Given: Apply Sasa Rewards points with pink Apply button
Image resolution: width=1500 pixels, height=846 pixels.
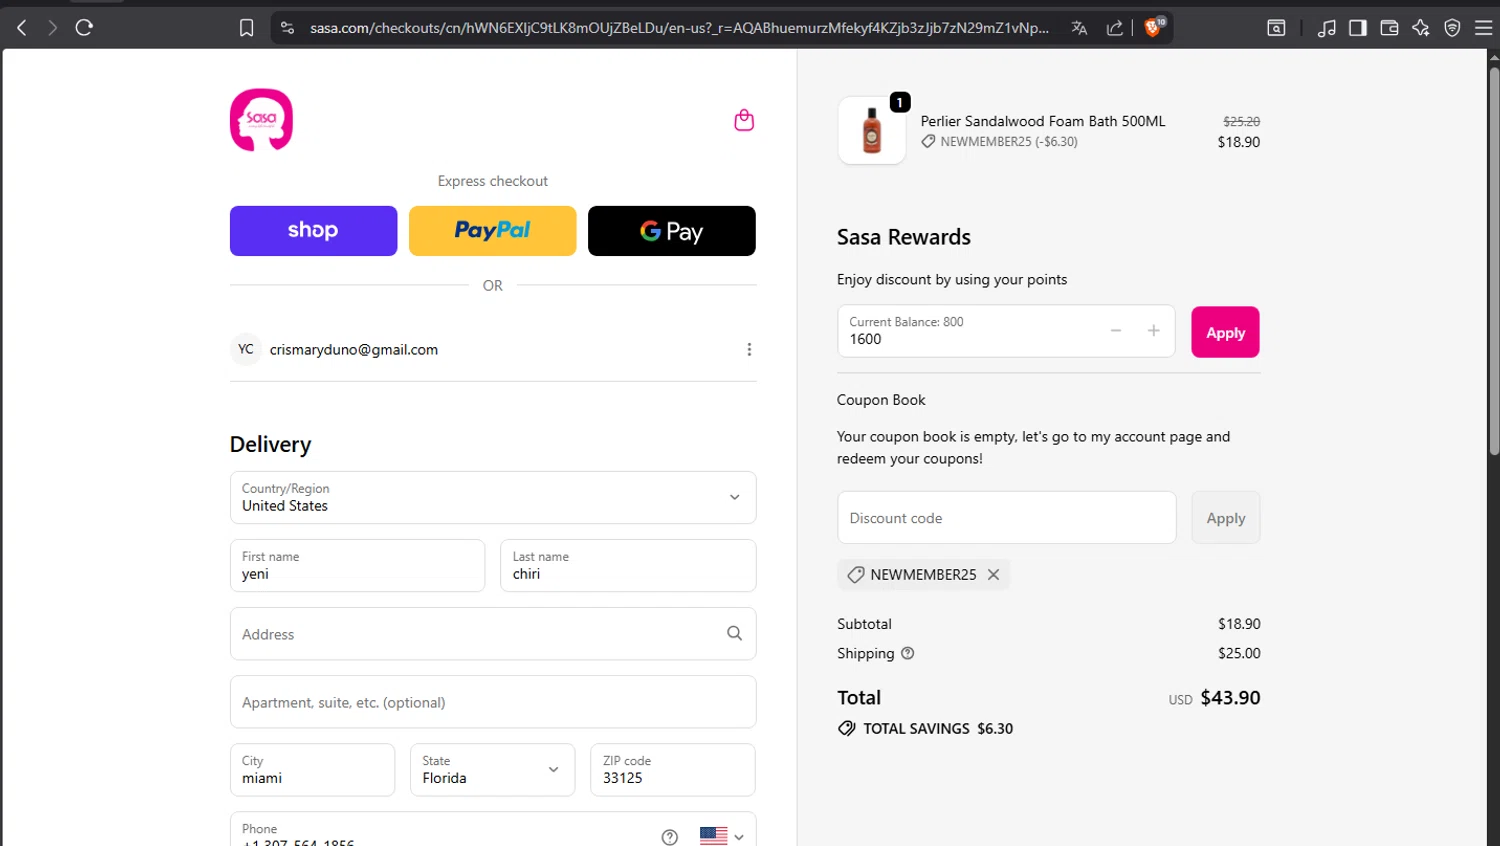Looking at the screenshot, I should pyautogui.click(x=1225, y=332).
